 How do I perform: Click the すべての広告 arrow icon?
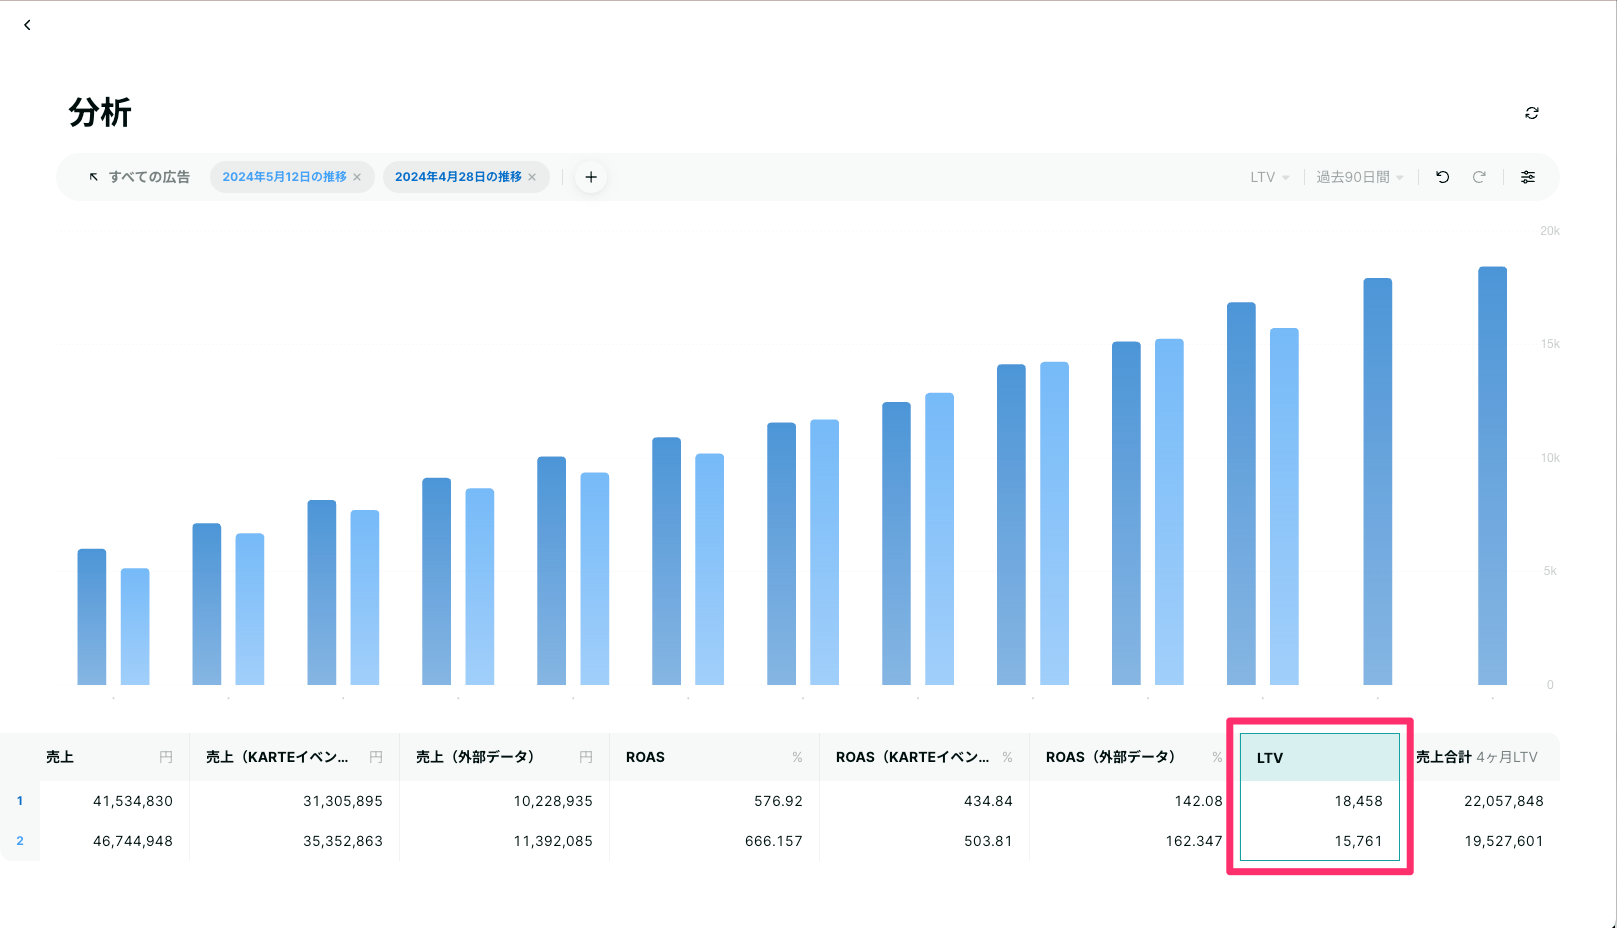(x=94, y=177)
